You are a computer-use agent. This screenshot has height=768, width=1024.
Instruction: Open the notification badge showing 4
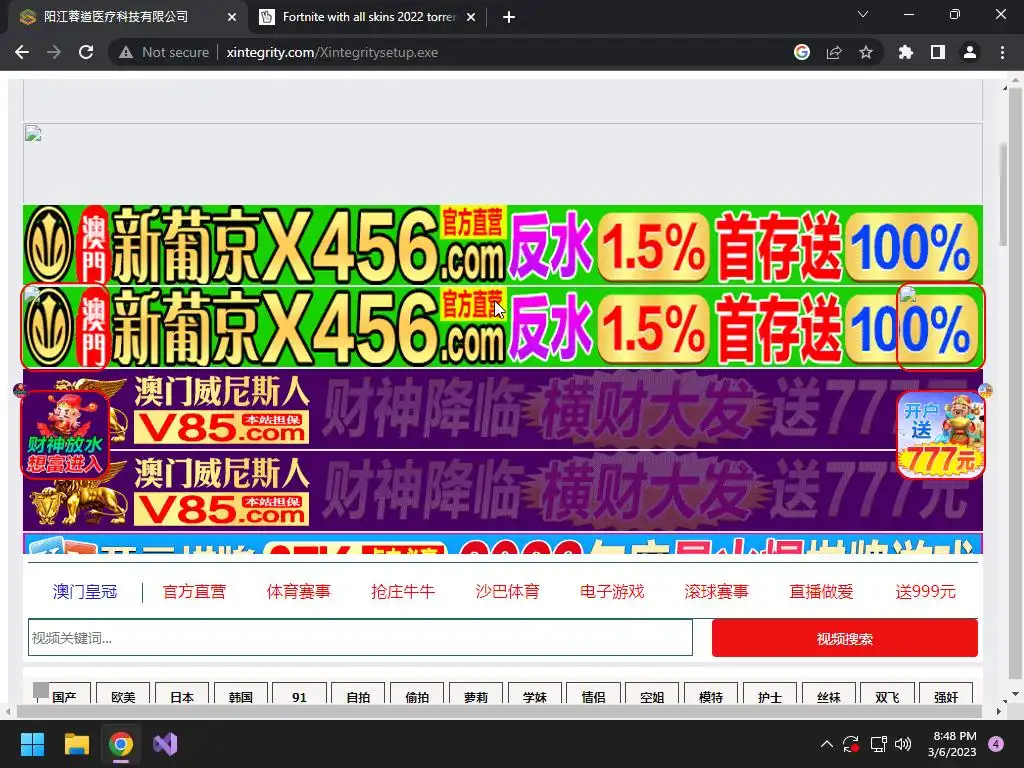click(x=996, y=744)
